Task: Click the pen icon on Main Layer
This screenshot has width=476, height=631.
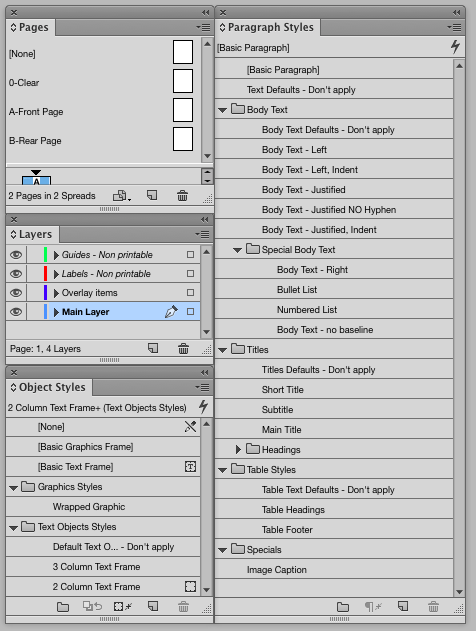Action: tap(171, 312)
